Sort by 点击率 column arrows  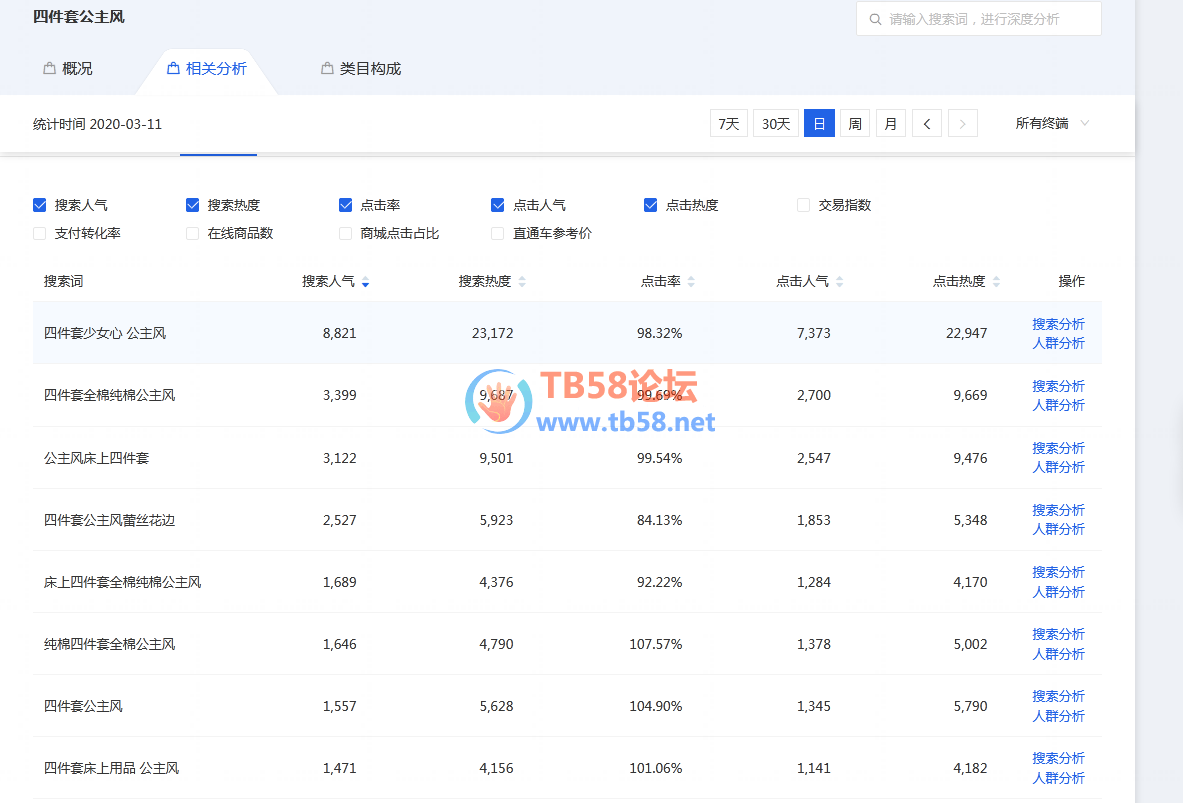point(691,282)
